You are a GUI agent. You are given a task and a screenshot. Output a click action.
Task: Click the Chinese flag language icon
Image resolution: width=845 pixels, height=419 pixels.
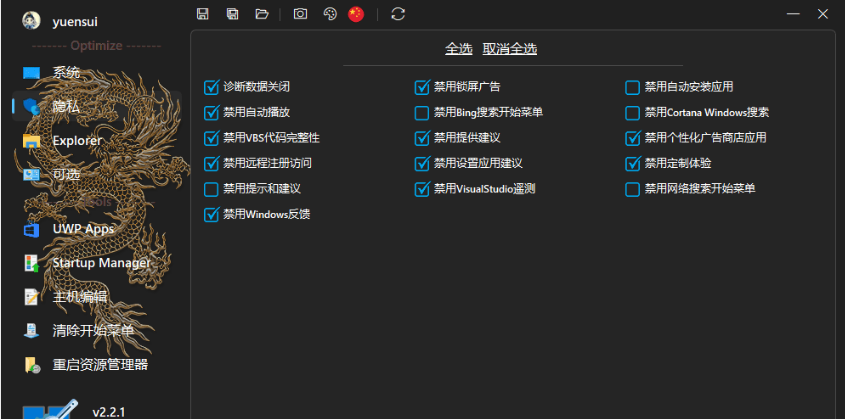coord(356,14)
